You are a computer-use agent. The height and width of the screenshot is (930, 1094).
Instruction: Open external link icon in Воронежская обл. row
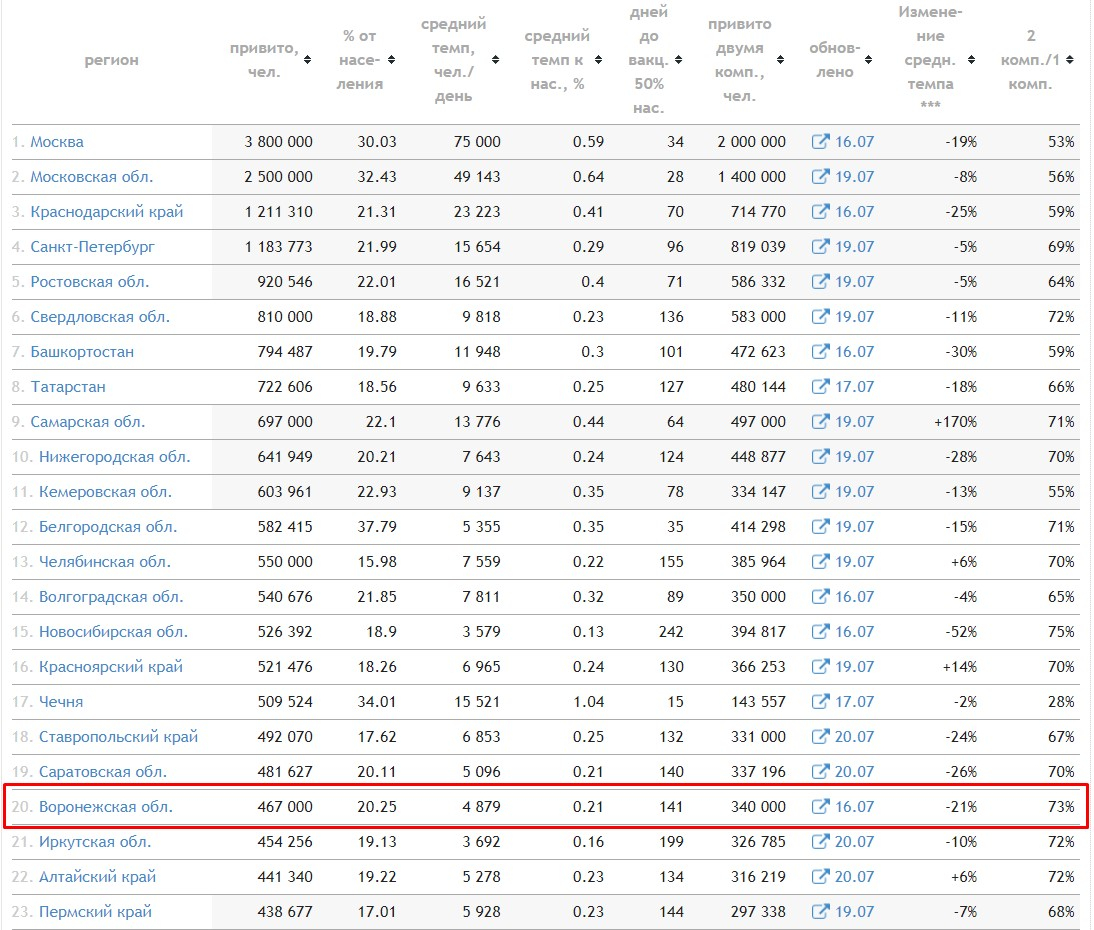(x=820, y=807)
